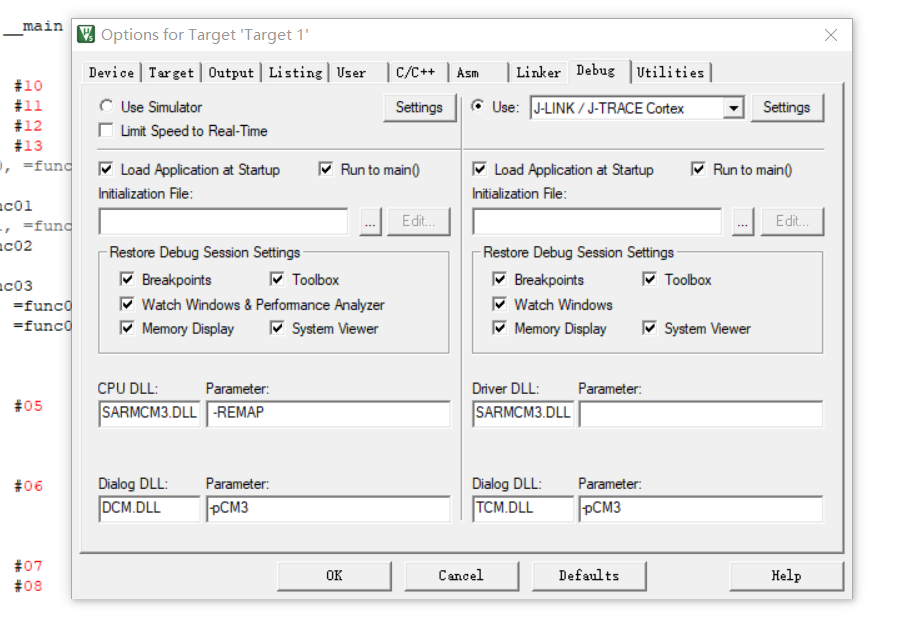
Task: Toggle simulator Breakpoints checkbox
Action: 127,279
